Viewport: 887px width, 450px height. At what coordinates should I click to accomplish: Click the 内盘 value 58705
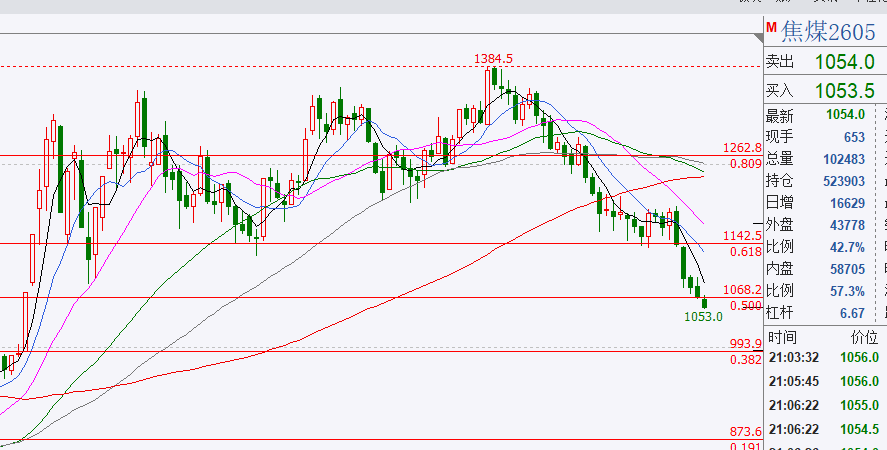(847, 269)
